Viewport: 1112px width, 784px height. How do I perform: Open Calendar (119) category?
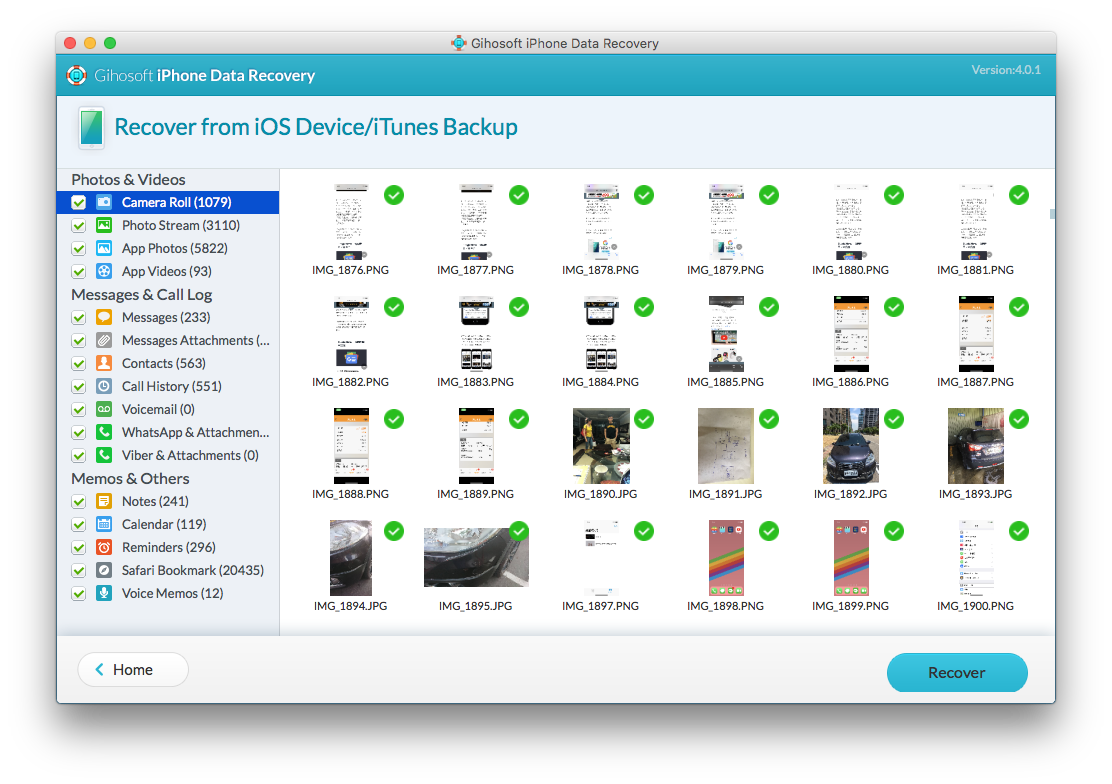pos(168,524)
